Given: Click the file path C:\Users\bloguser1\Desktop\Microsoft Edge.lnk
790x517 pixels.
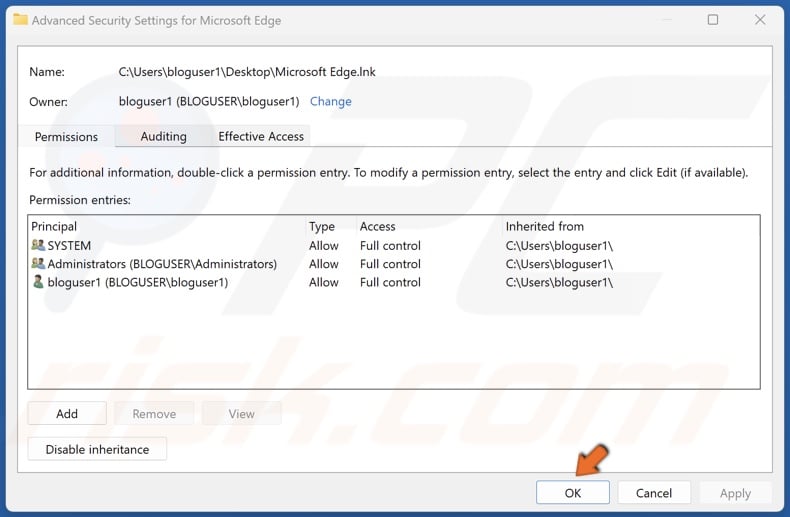Looking at the screenshot, I should tap(247, 72).
